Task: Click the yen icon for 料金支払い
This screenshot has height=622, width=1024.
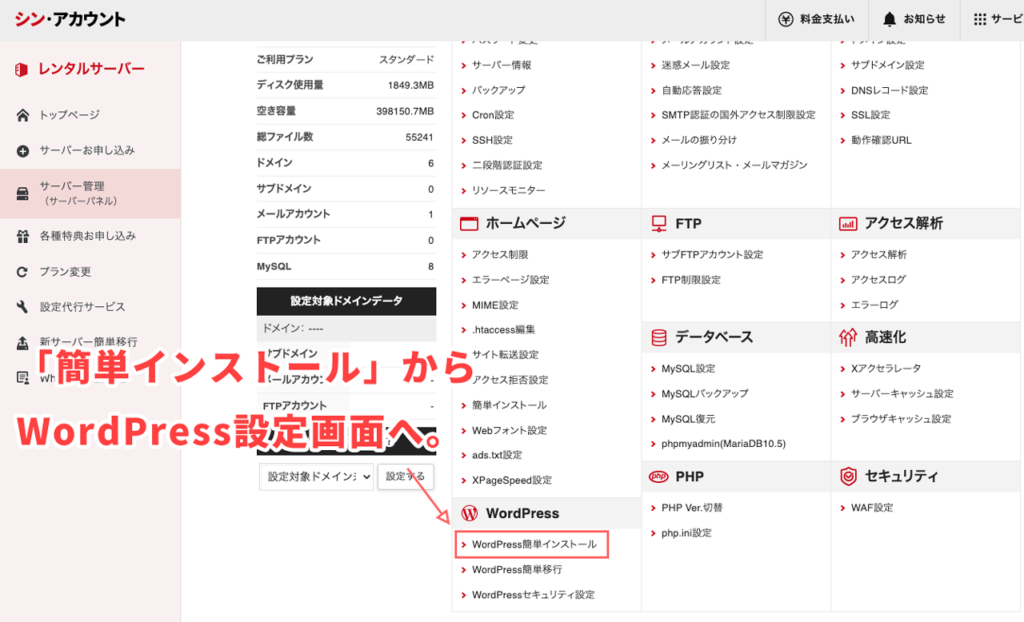Action: pyautogui.click(x=785, y=20)
